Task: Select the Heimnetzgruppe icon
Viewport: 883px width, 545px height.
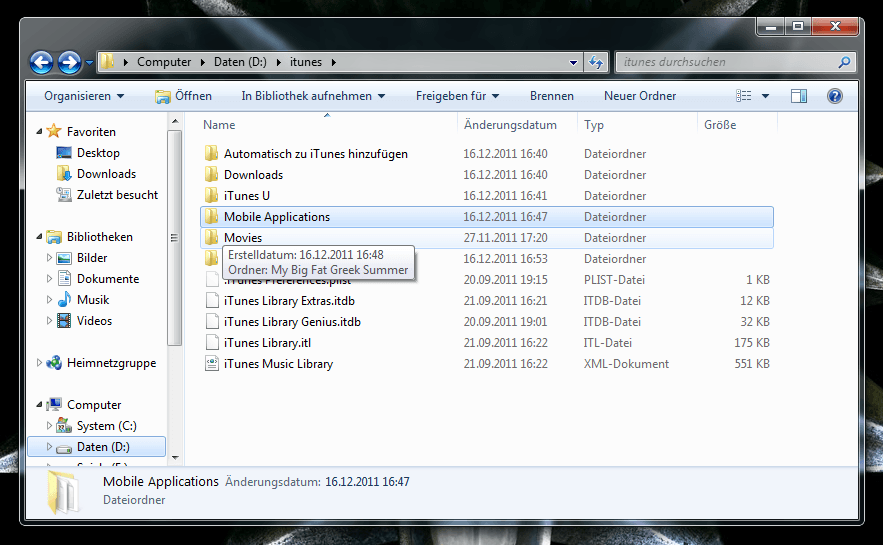Action: point(54,363)
